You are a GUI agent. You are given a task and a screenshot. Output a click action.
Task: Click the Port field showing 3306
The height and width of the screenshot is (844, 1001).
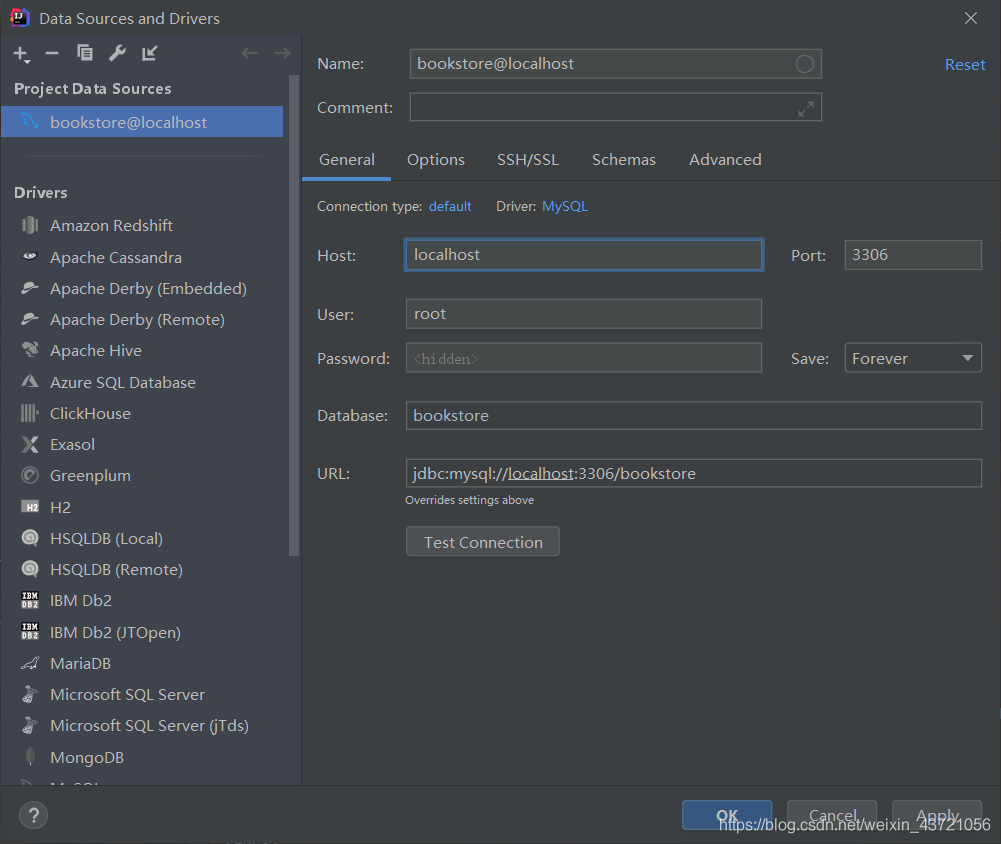click(913, 255)
